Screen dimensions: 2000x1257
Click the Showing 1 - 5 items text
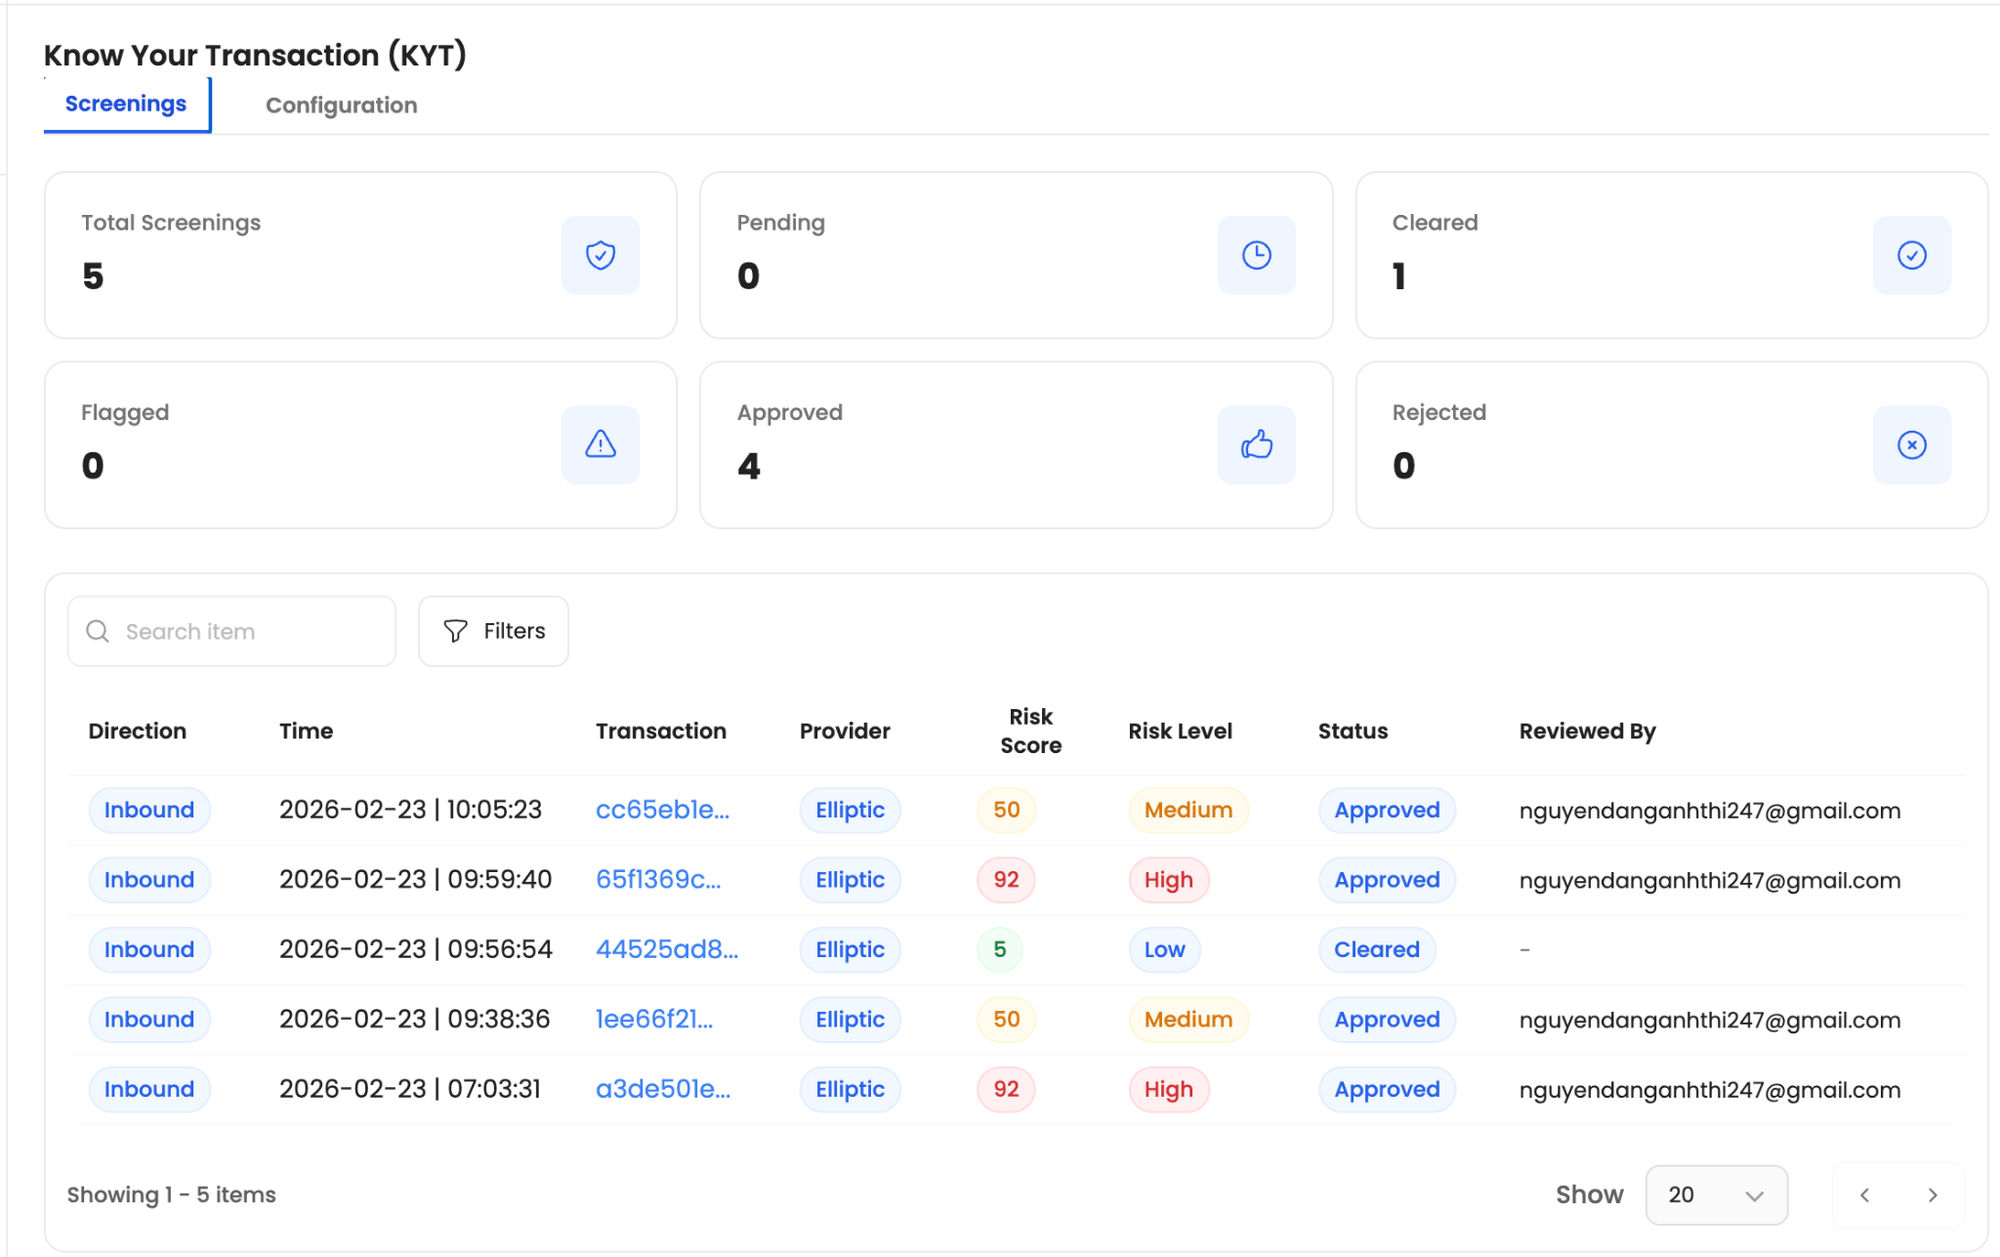pos(171,1195)
